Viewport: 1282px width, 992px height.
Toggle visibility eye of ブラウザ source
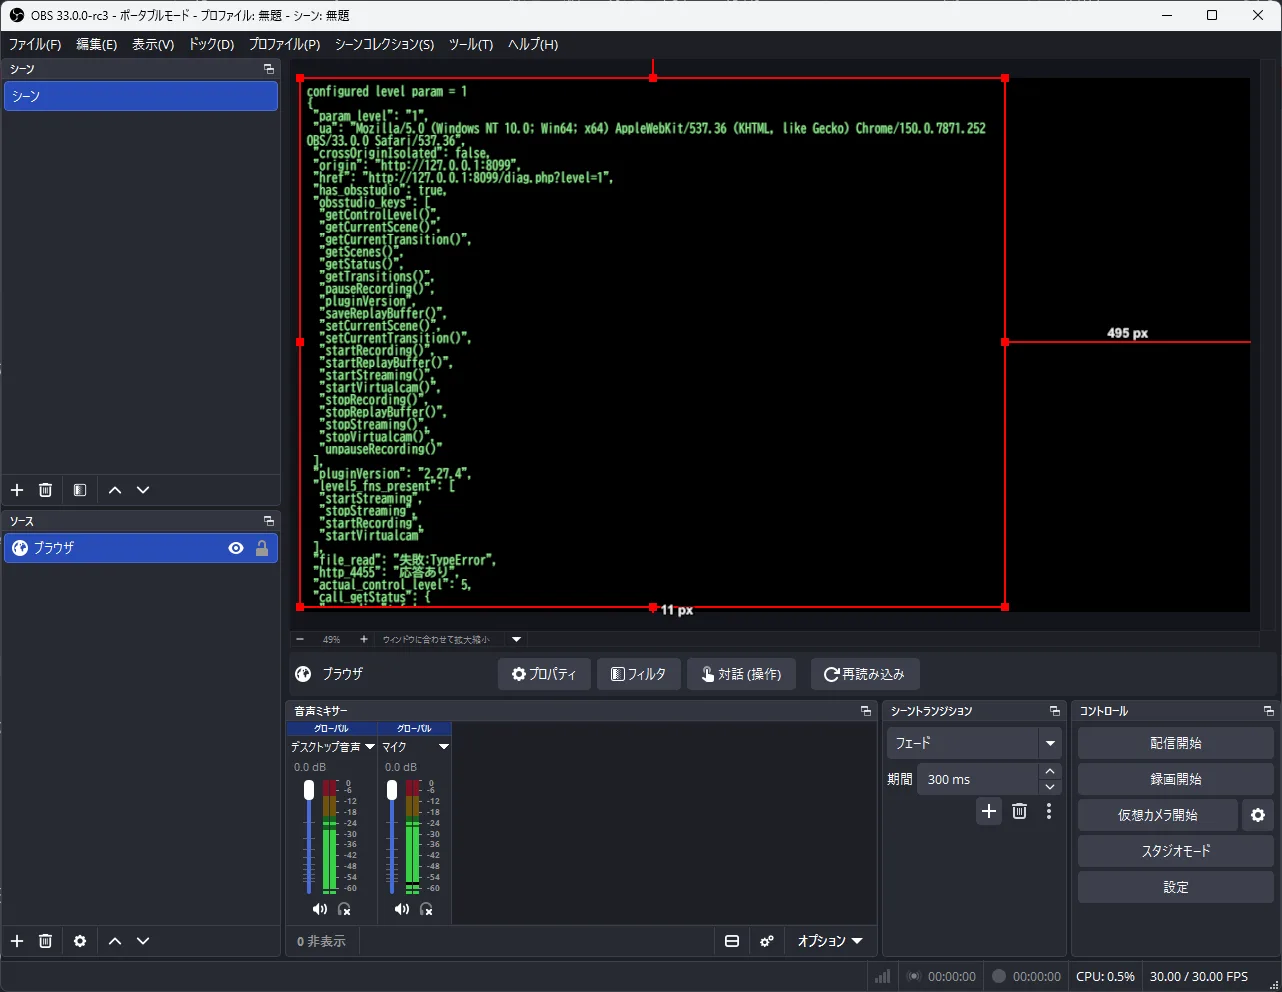(236, 548)
